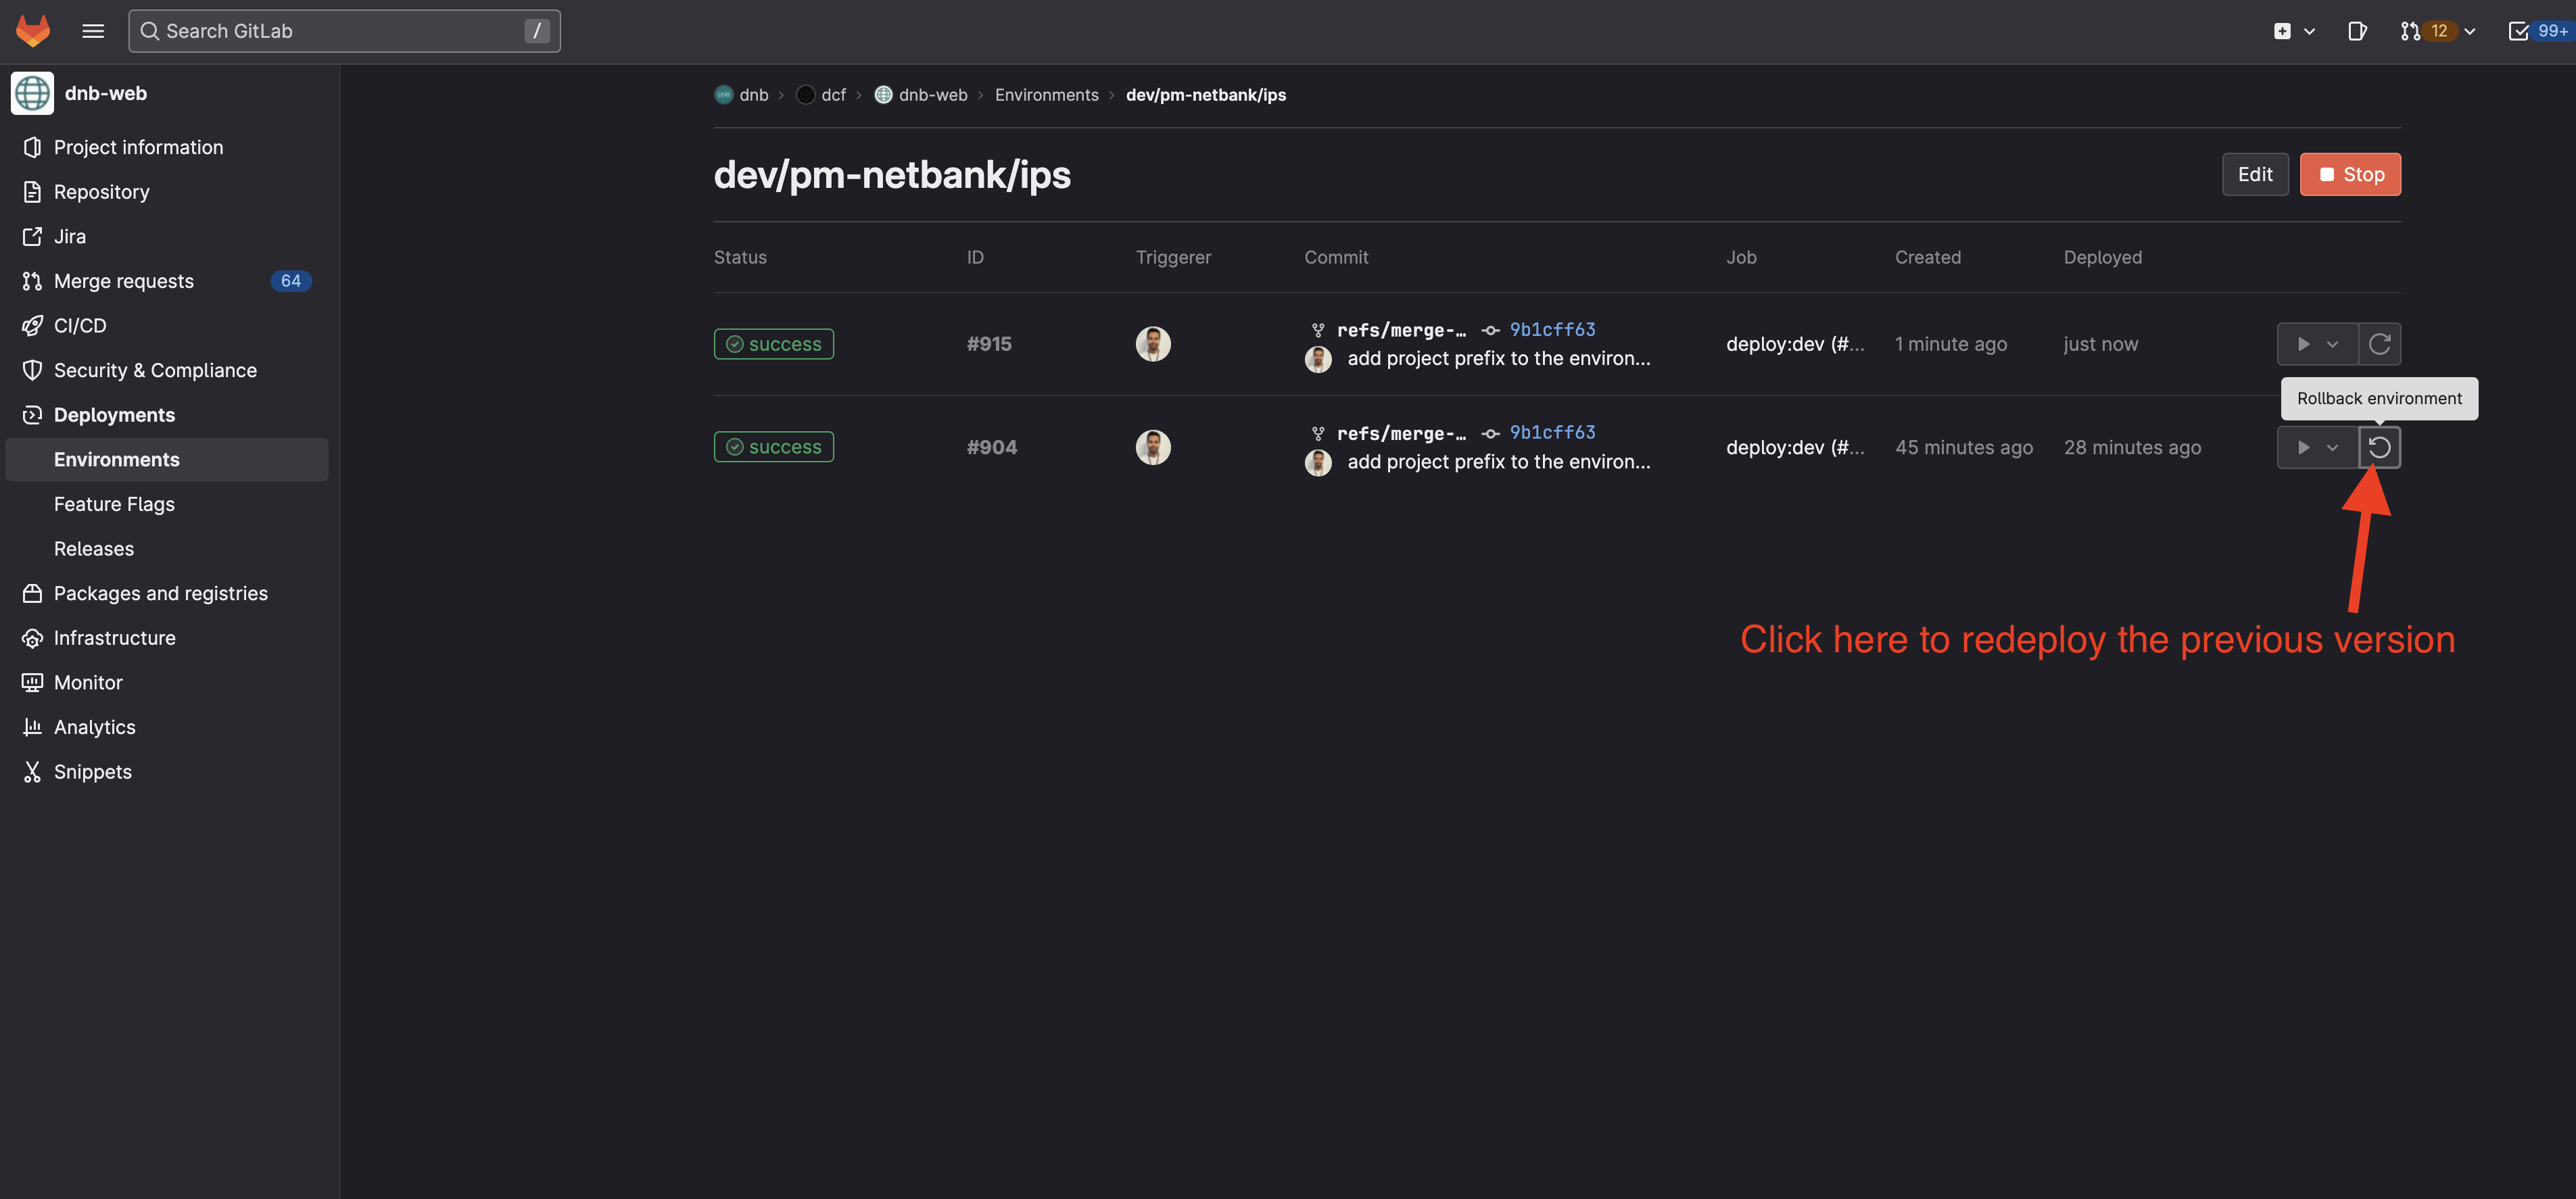This screenshot has height=1199, width=2576.
Task: Expand the create new plus dropdown
Action: tap(2294, 31)
